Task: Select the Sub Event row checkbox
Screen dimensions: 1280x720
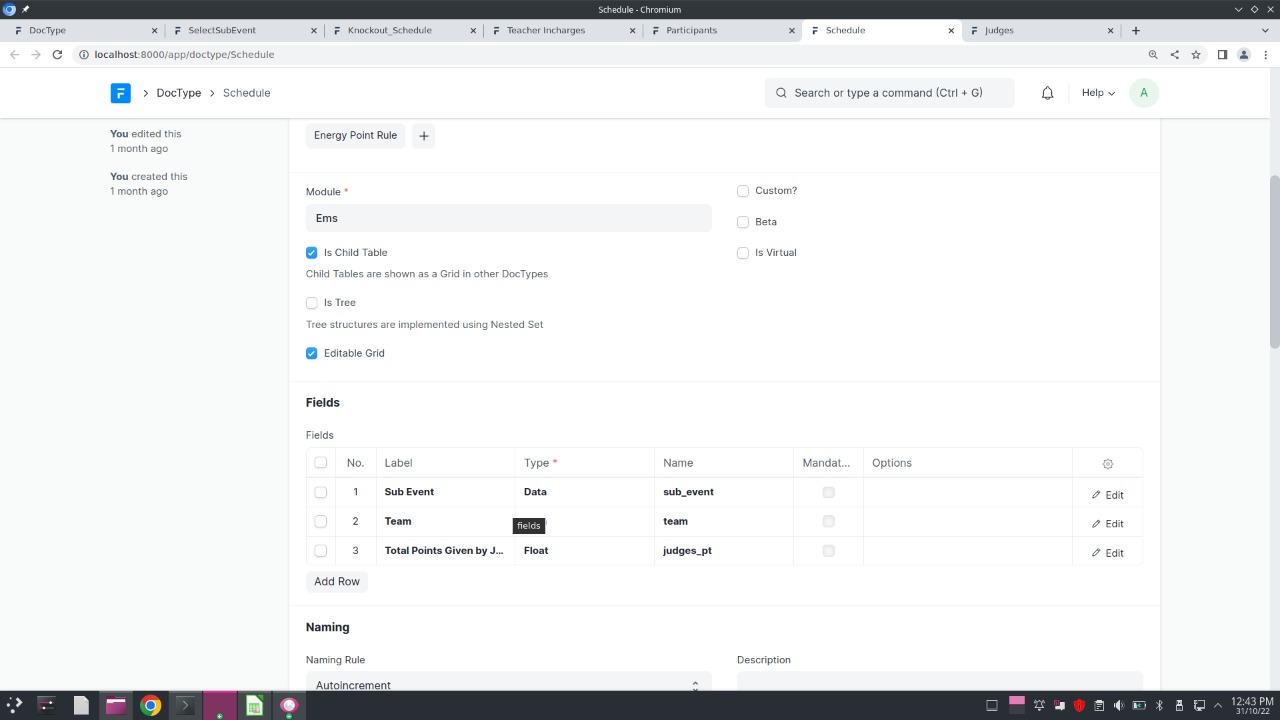Action: click(320, 492)
